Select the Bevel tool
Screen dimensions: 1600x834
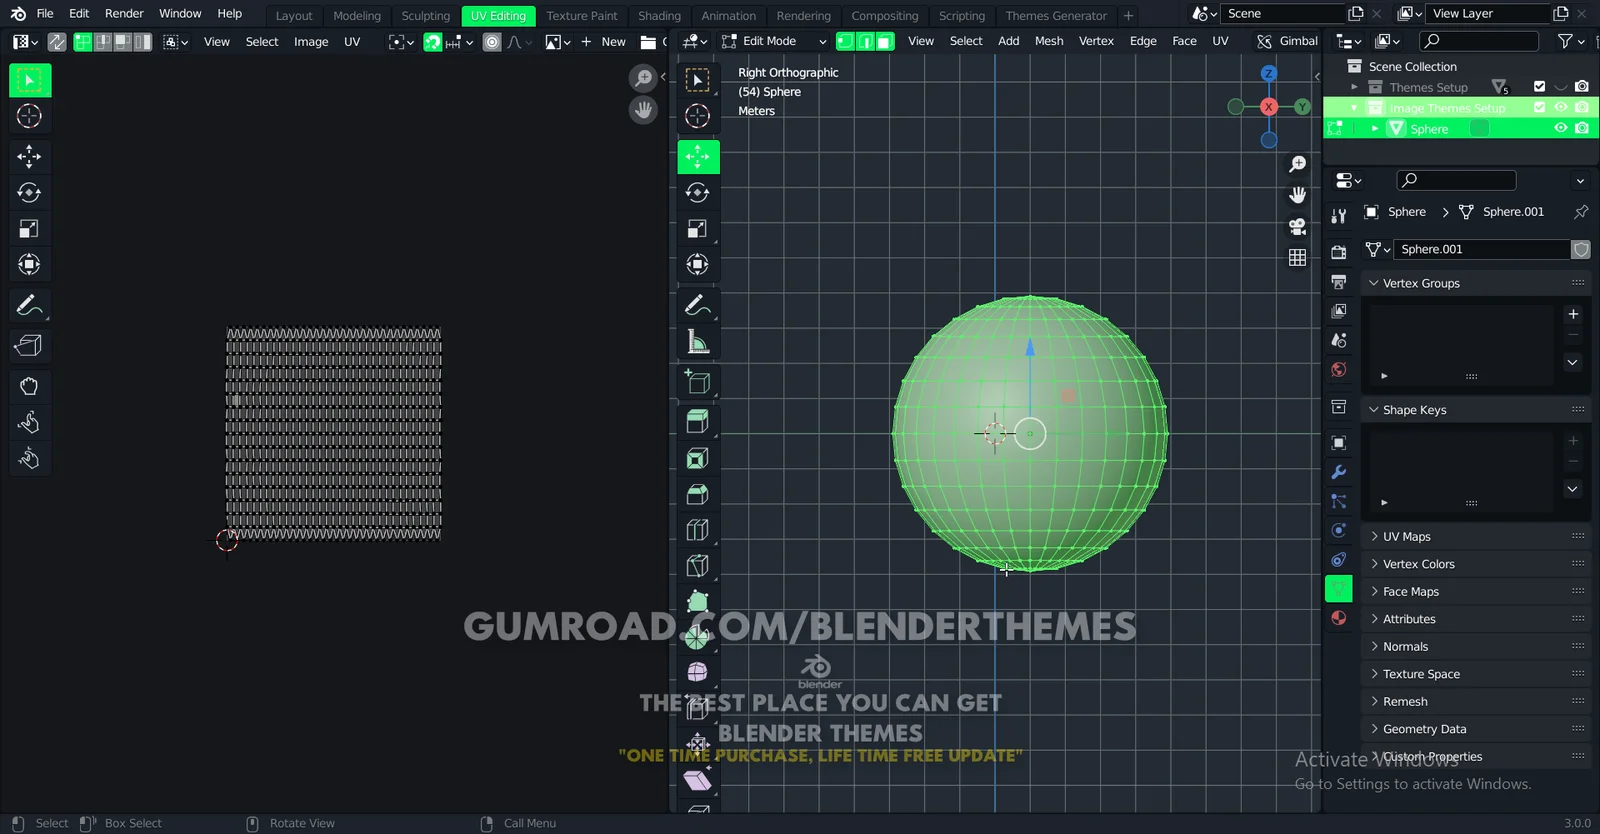[698, 494]
